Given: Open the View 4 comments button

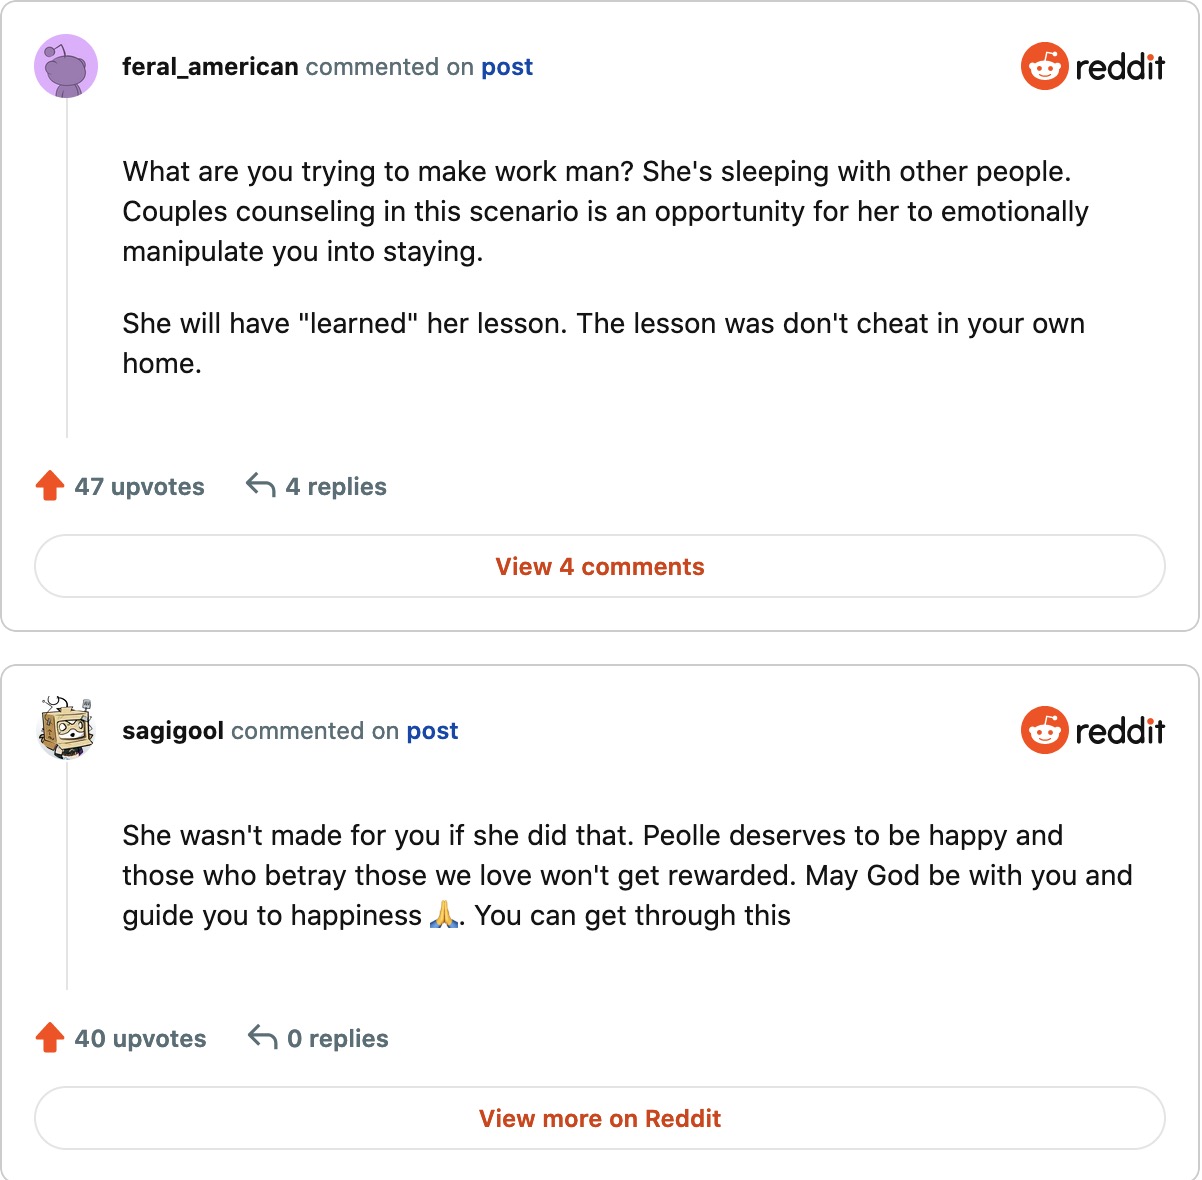Looking at the screenshot, I should (600, 567).
